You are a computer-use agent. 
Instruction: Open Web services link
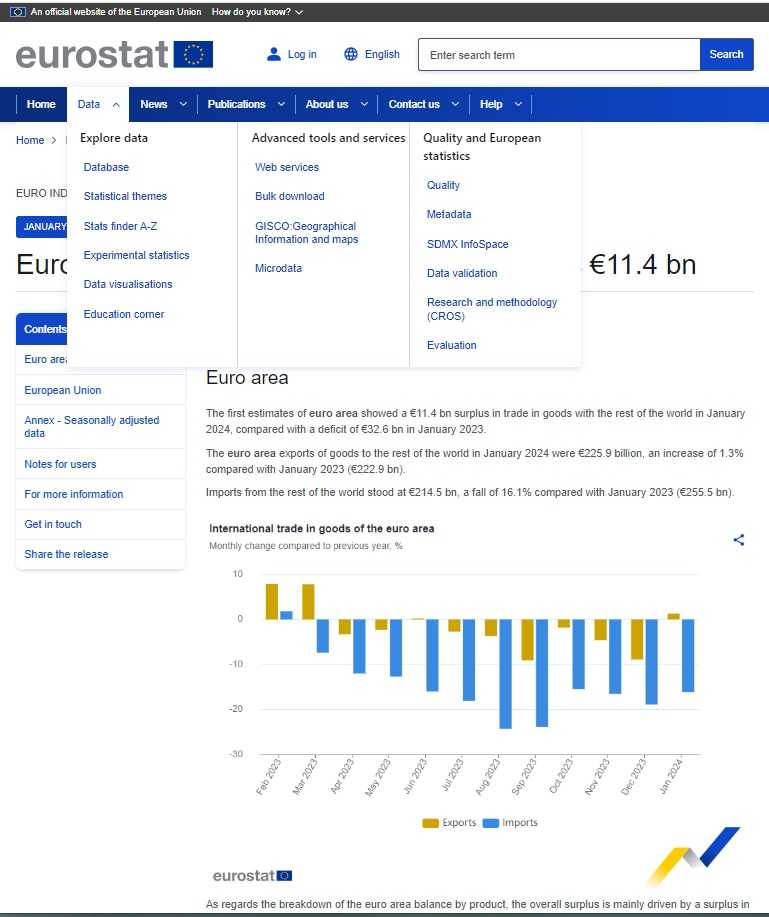click(x=287, y=167)
